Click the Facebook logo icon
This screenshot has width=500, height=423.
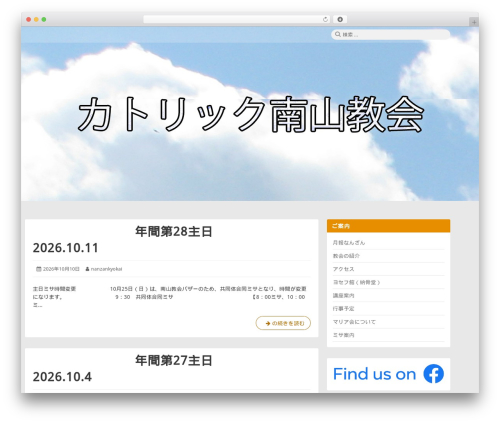click(x=433, y=374)
